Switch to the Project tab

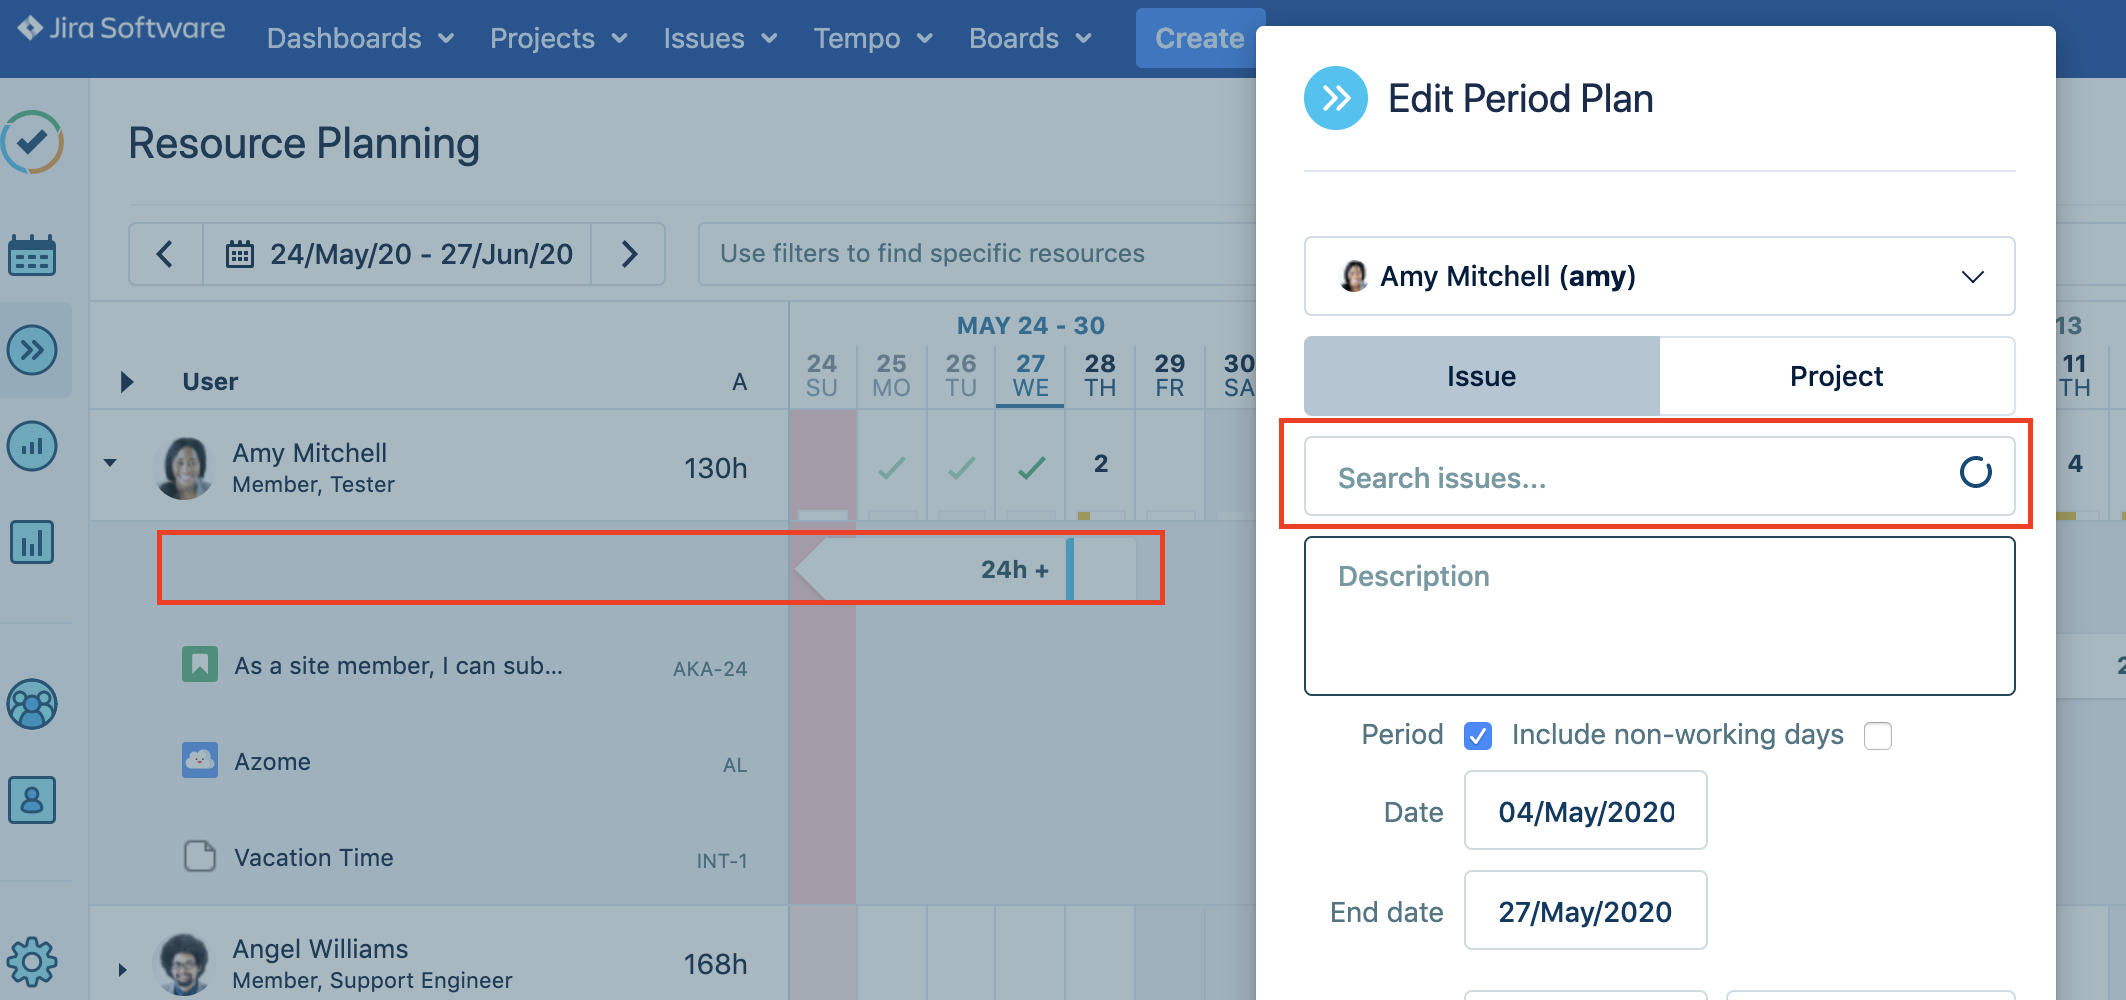(1836, 376)
